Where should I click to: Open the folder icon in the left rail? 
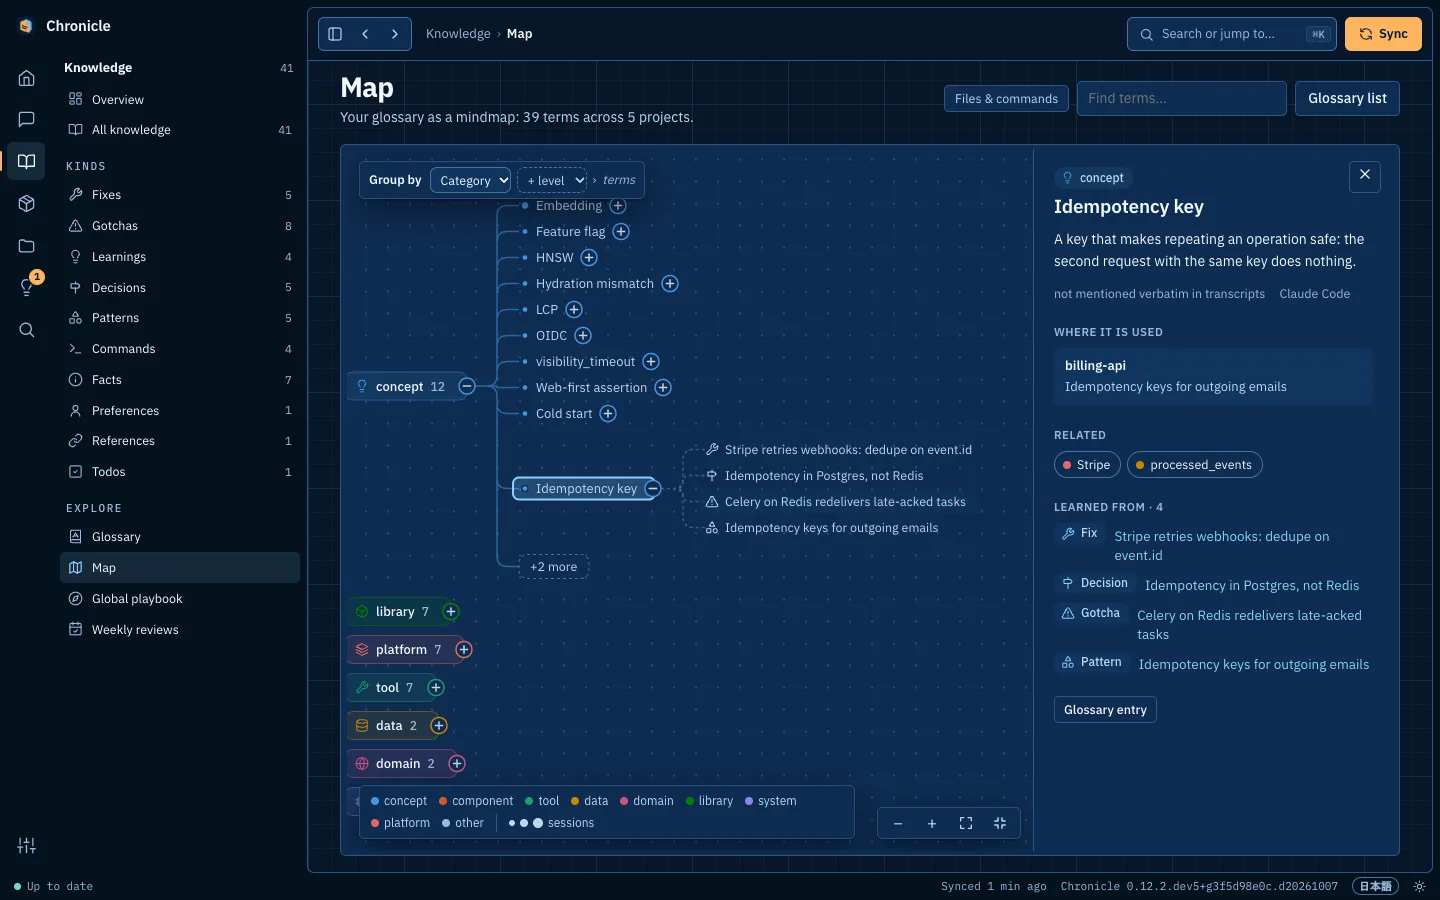[x=27, y=246]
